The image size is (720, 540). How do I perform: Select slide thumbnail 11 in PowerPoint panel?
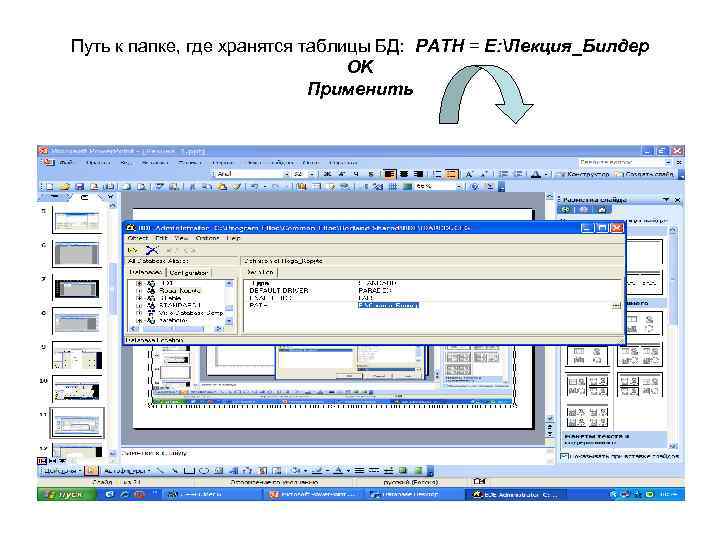tap(77, 423)
